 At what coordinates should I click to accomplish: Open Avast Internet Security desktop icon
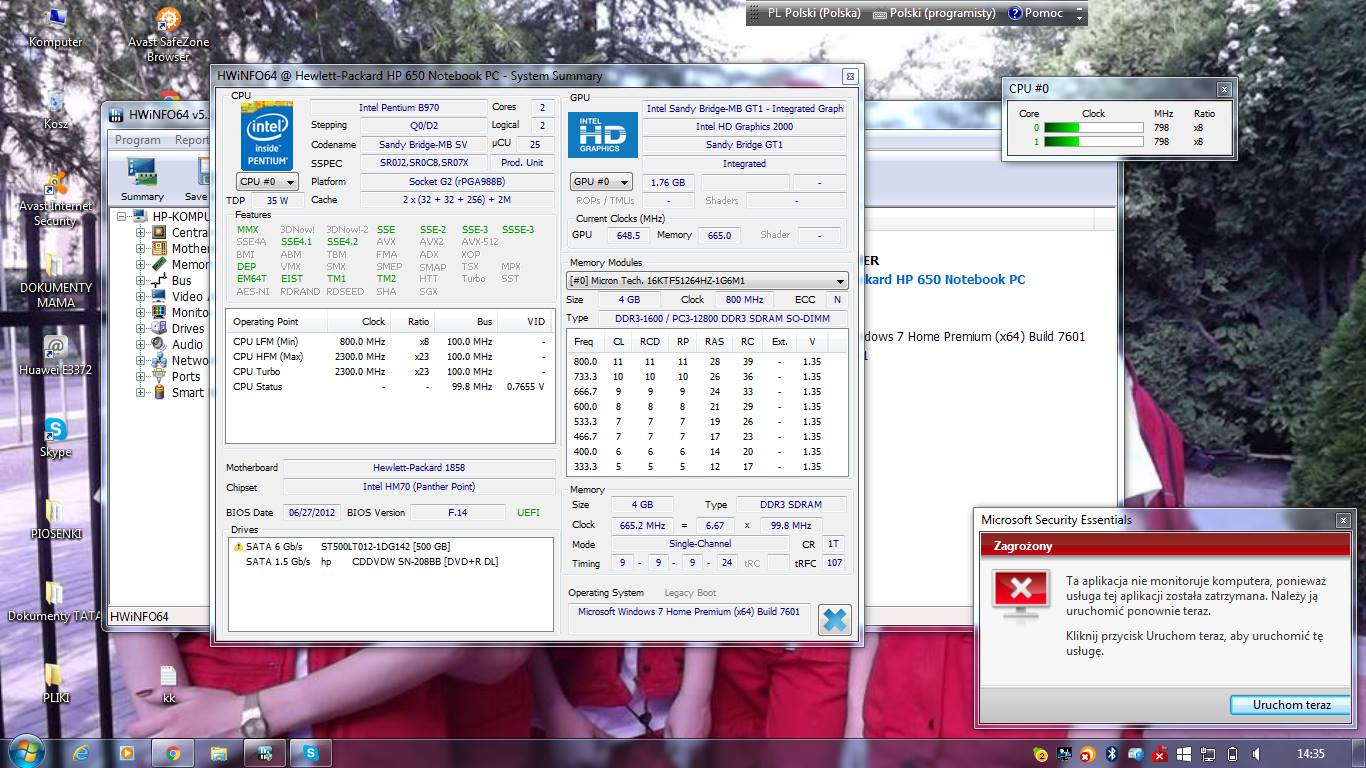[x=55, y=198]
